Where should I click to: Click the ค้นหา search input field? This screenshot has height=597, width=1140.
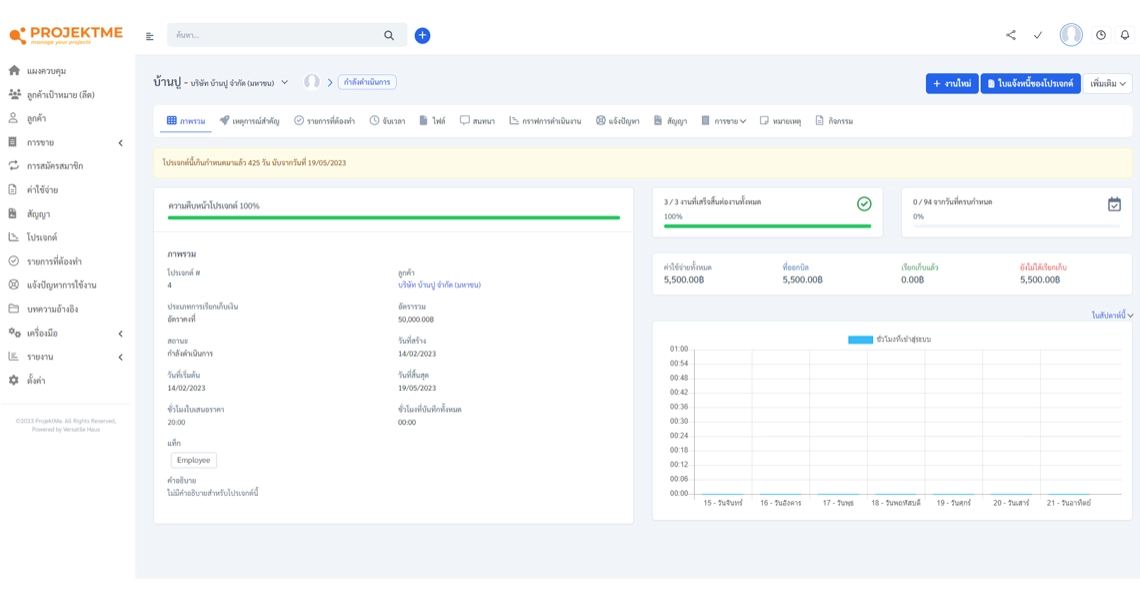pos(275,35)
